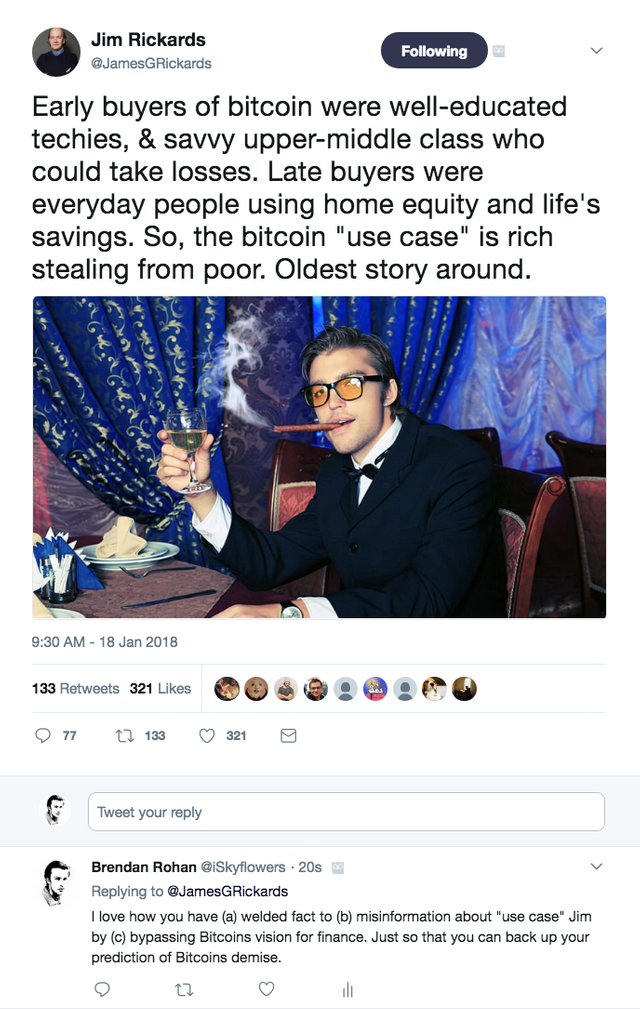This screenshot has width=640, height=1009.
Task: Click the 9:30 AM - 18 Jan 2018 timestamp
Action: 105,641
